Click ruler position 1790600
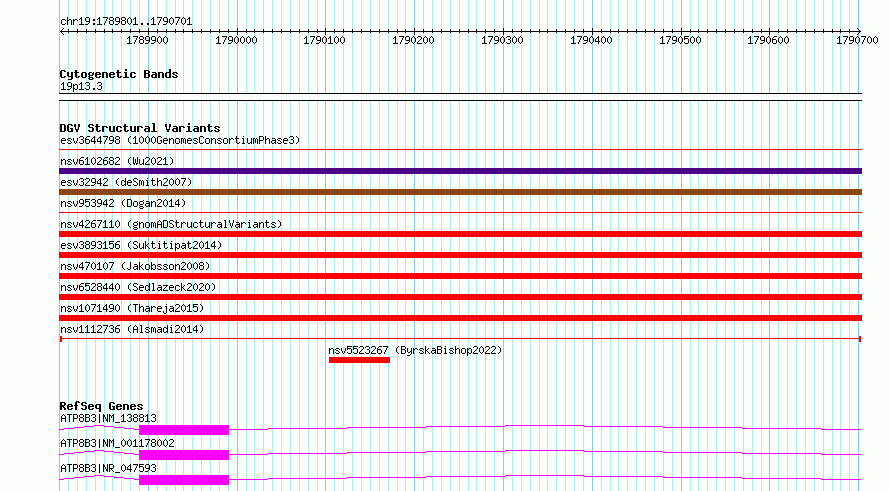Screen dimensions: 890x491 pyautogui.click(x=769, y=40)
